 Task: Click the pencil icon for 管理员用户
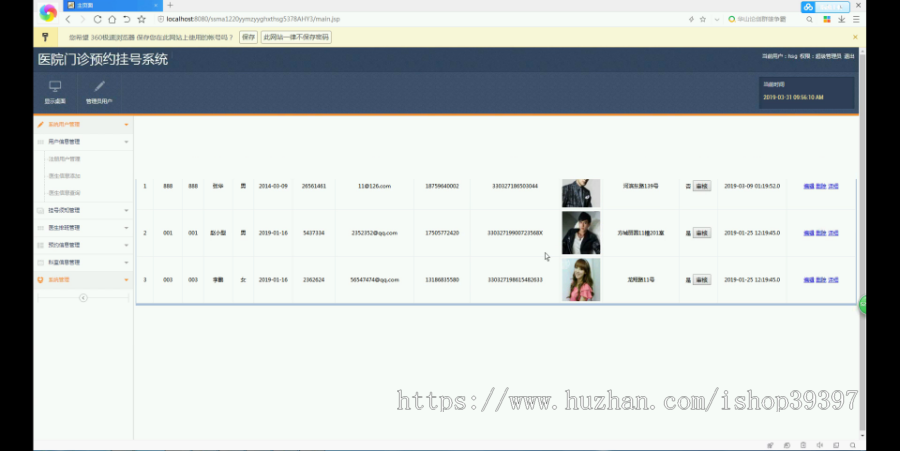[x=99, y=86]
